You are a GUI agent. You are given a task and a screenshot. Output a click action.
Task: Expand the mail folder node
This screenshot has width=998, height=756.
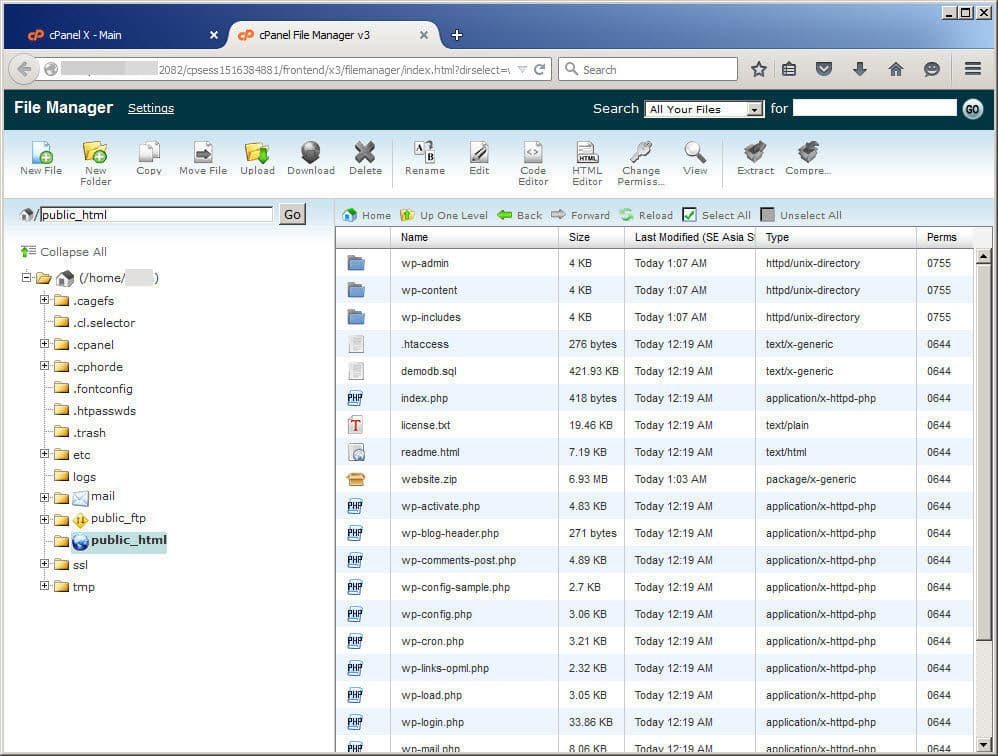coord(45,497)
